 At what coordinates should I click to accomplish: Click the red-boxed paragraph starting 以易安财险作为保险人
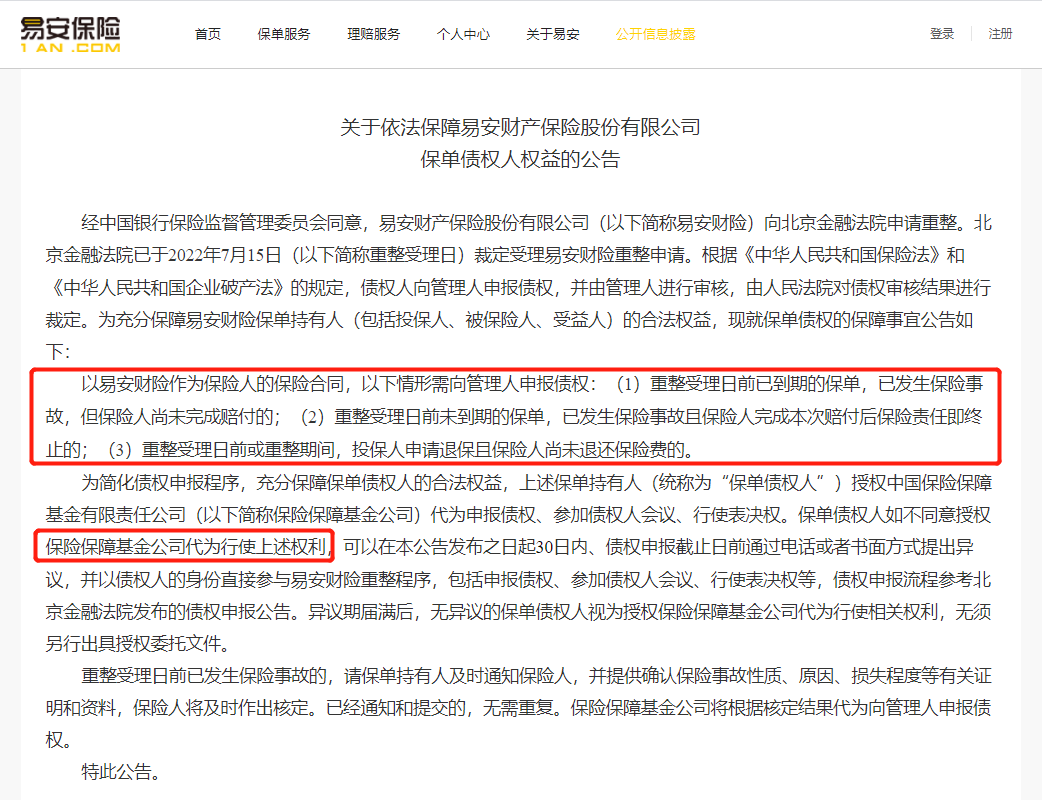click(515, 415)
